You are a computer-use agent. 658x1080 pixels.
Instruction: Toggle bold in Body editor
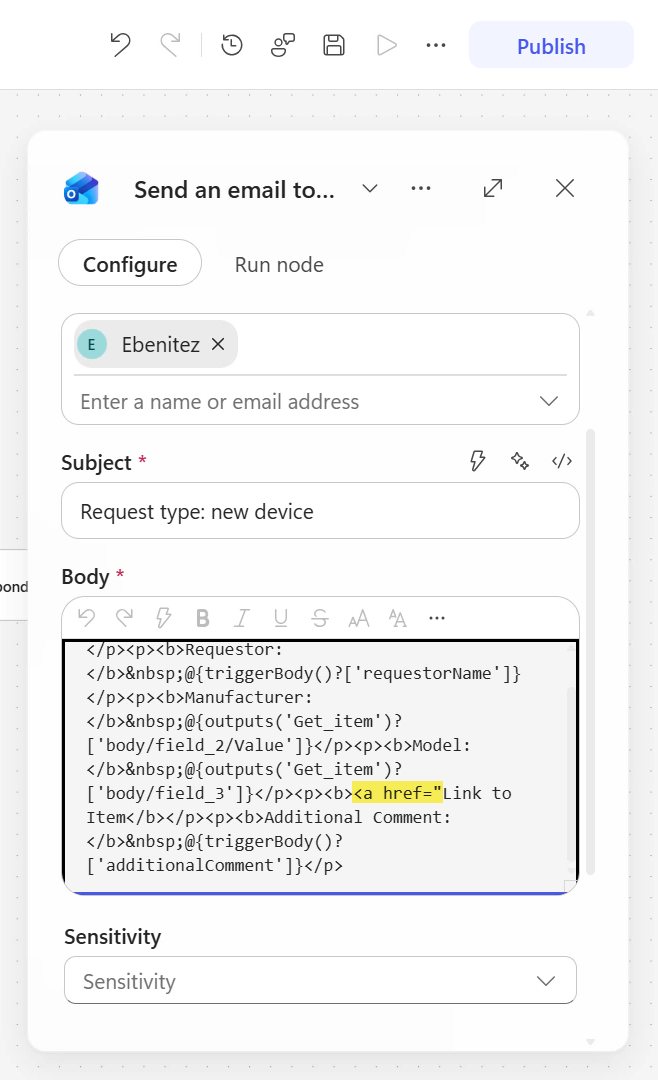pyautogui.click(x=203, y=619)
